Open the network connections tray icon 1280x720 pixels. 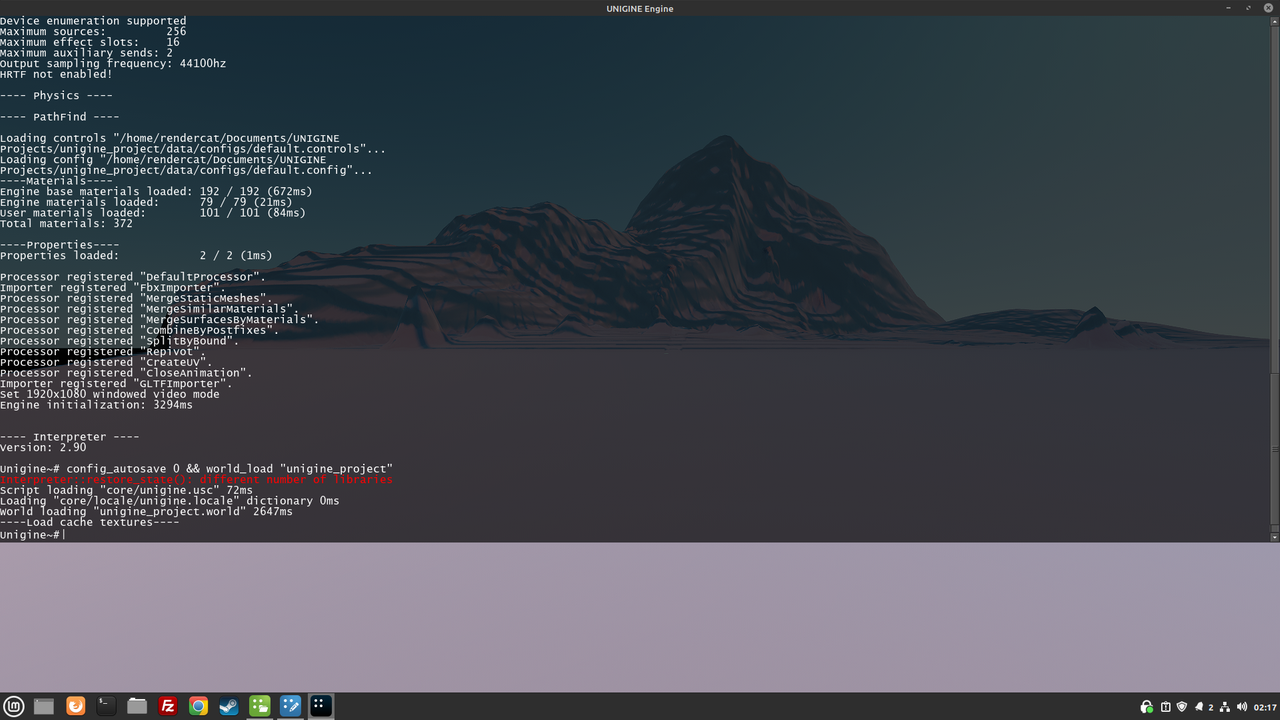[x=1224, y=707]
